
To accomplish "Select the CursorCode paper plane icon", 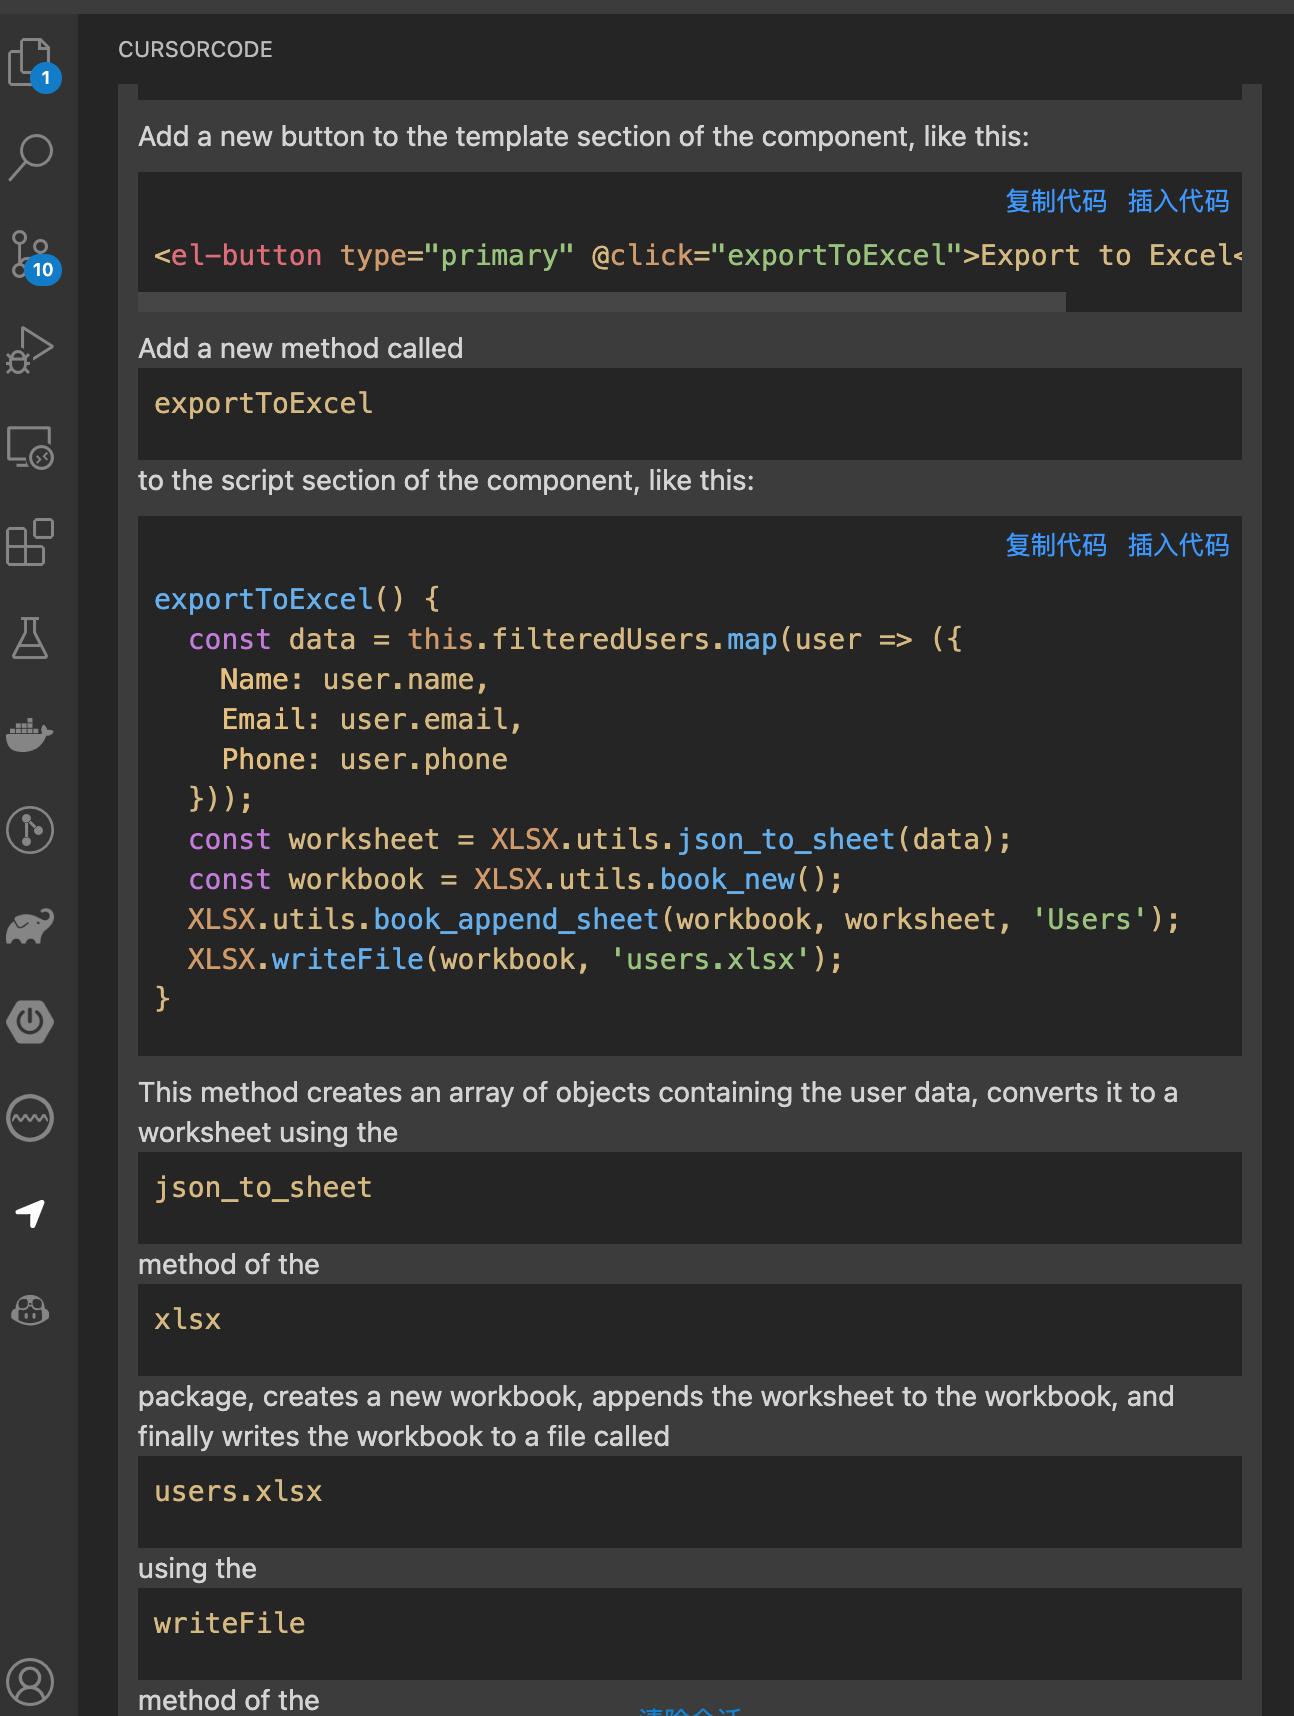I will 31,1213.
